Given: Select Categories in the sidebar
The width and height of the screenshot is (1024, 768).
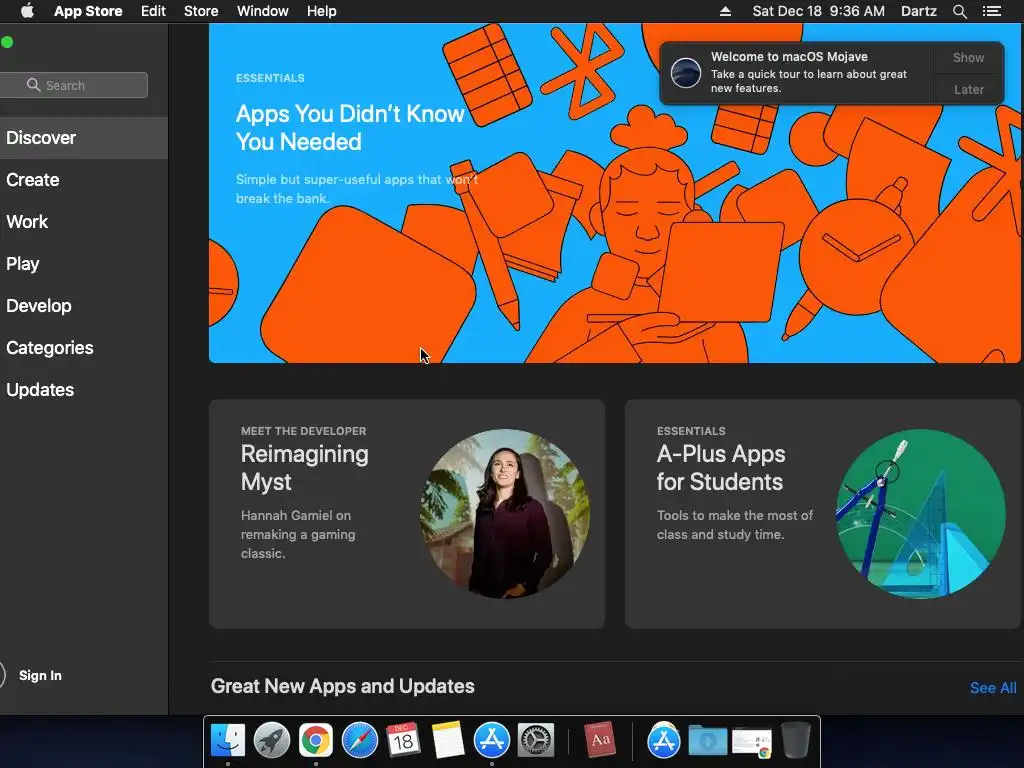Looking at the screenshot, I should (x=84, y=347).
